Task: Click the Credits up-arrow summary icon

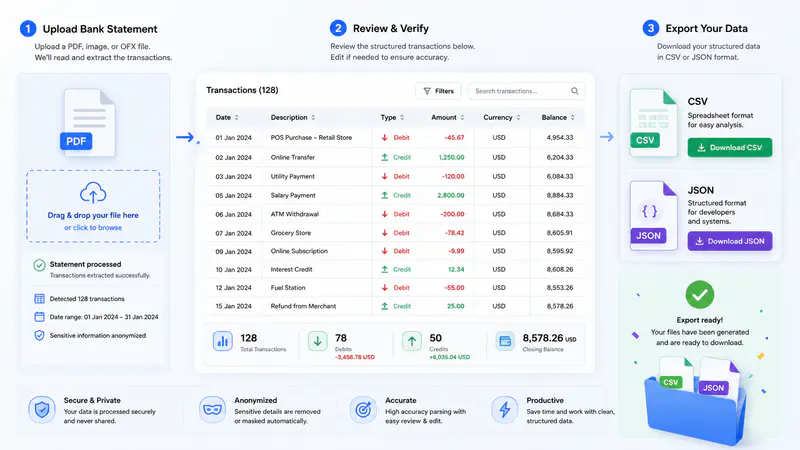Action: tap(412, 341)
